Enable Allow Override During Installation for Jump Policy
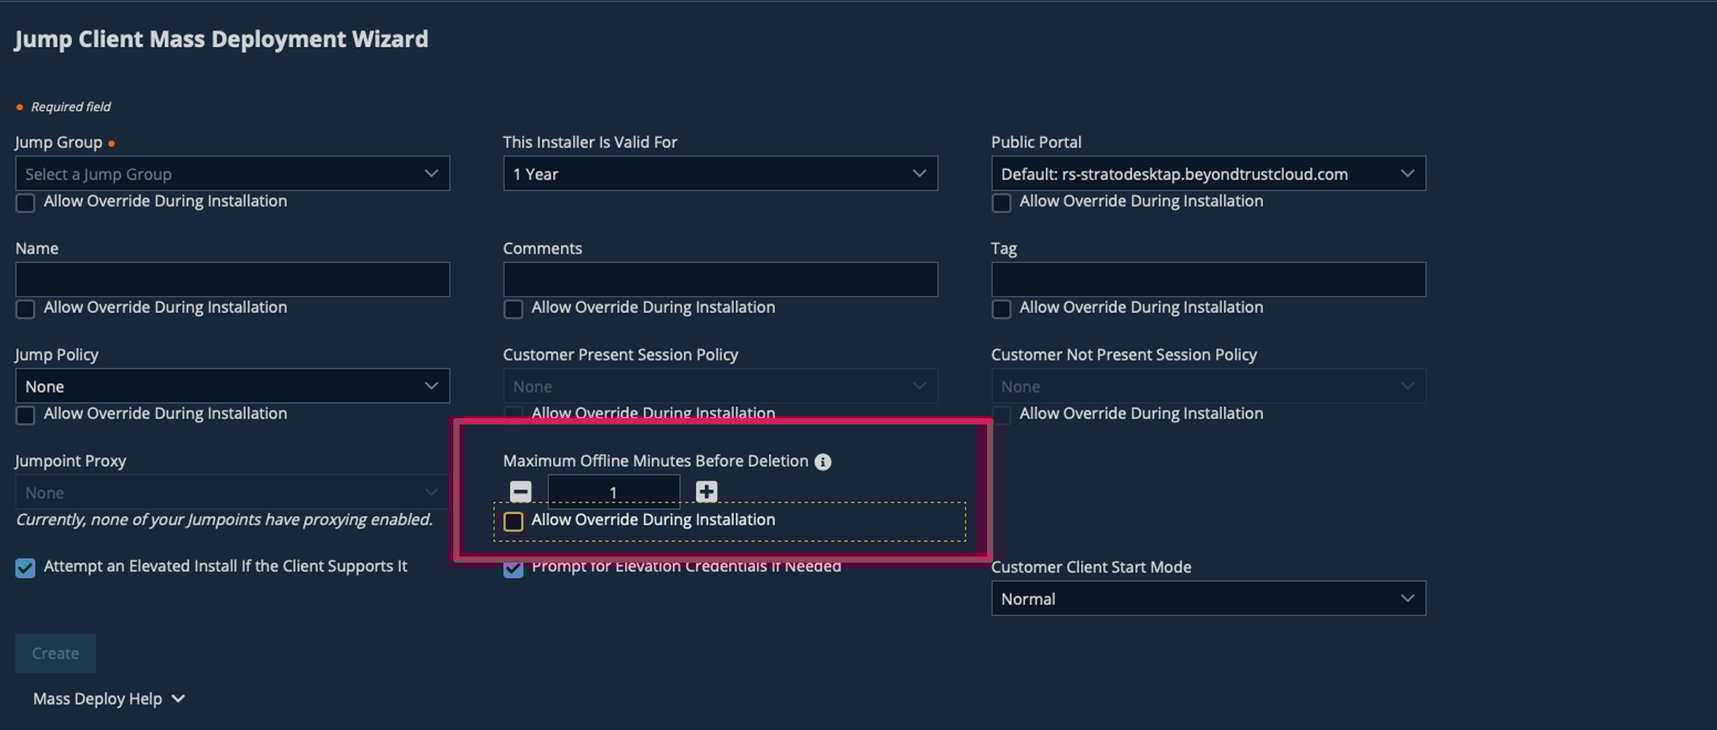 [24, 415]
